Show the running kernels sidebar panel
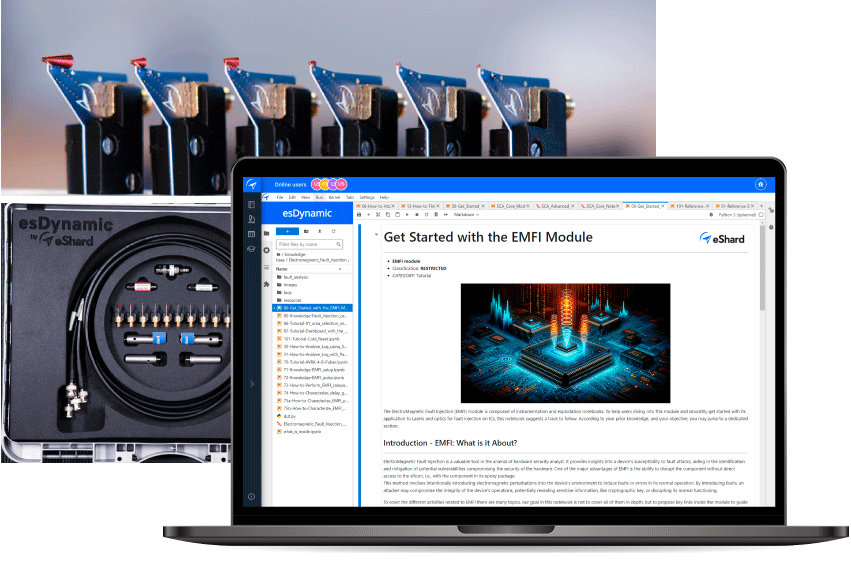The width and height of the screenshot is (851, 588). (266, 250)
